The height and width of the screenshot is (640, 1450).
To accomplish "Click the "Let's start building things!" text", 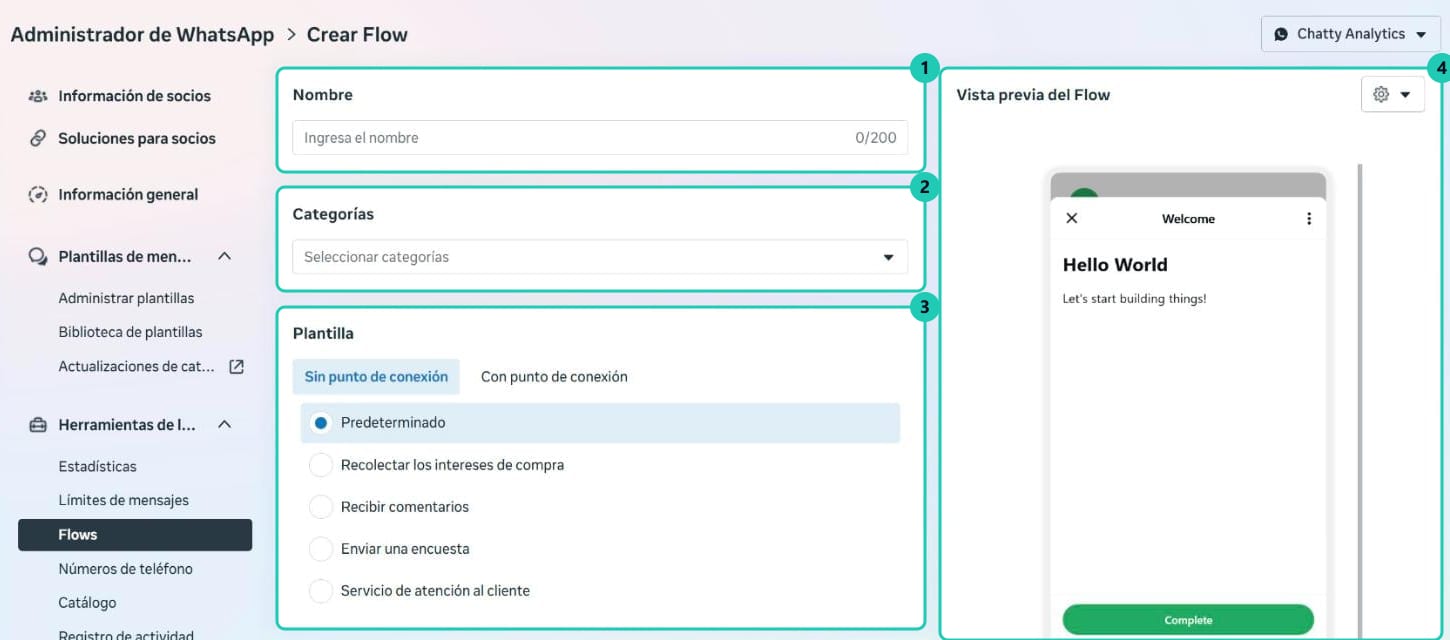I will (1134, 298).
